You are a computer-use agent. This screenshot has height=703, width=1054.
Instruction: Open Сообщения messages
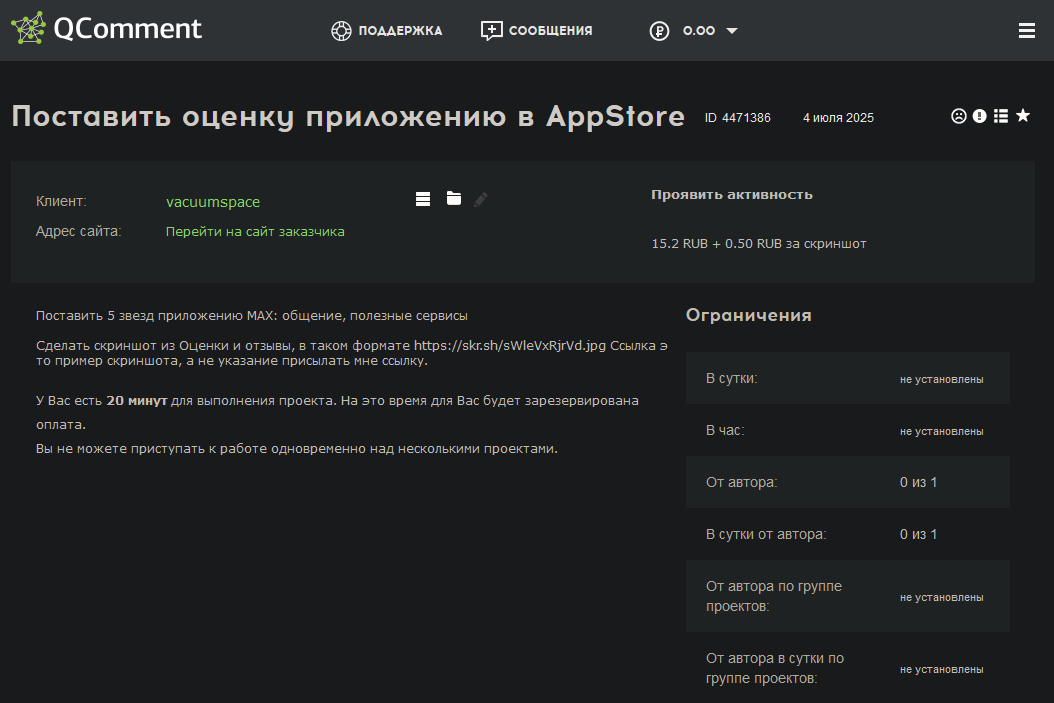click(550, 31)
